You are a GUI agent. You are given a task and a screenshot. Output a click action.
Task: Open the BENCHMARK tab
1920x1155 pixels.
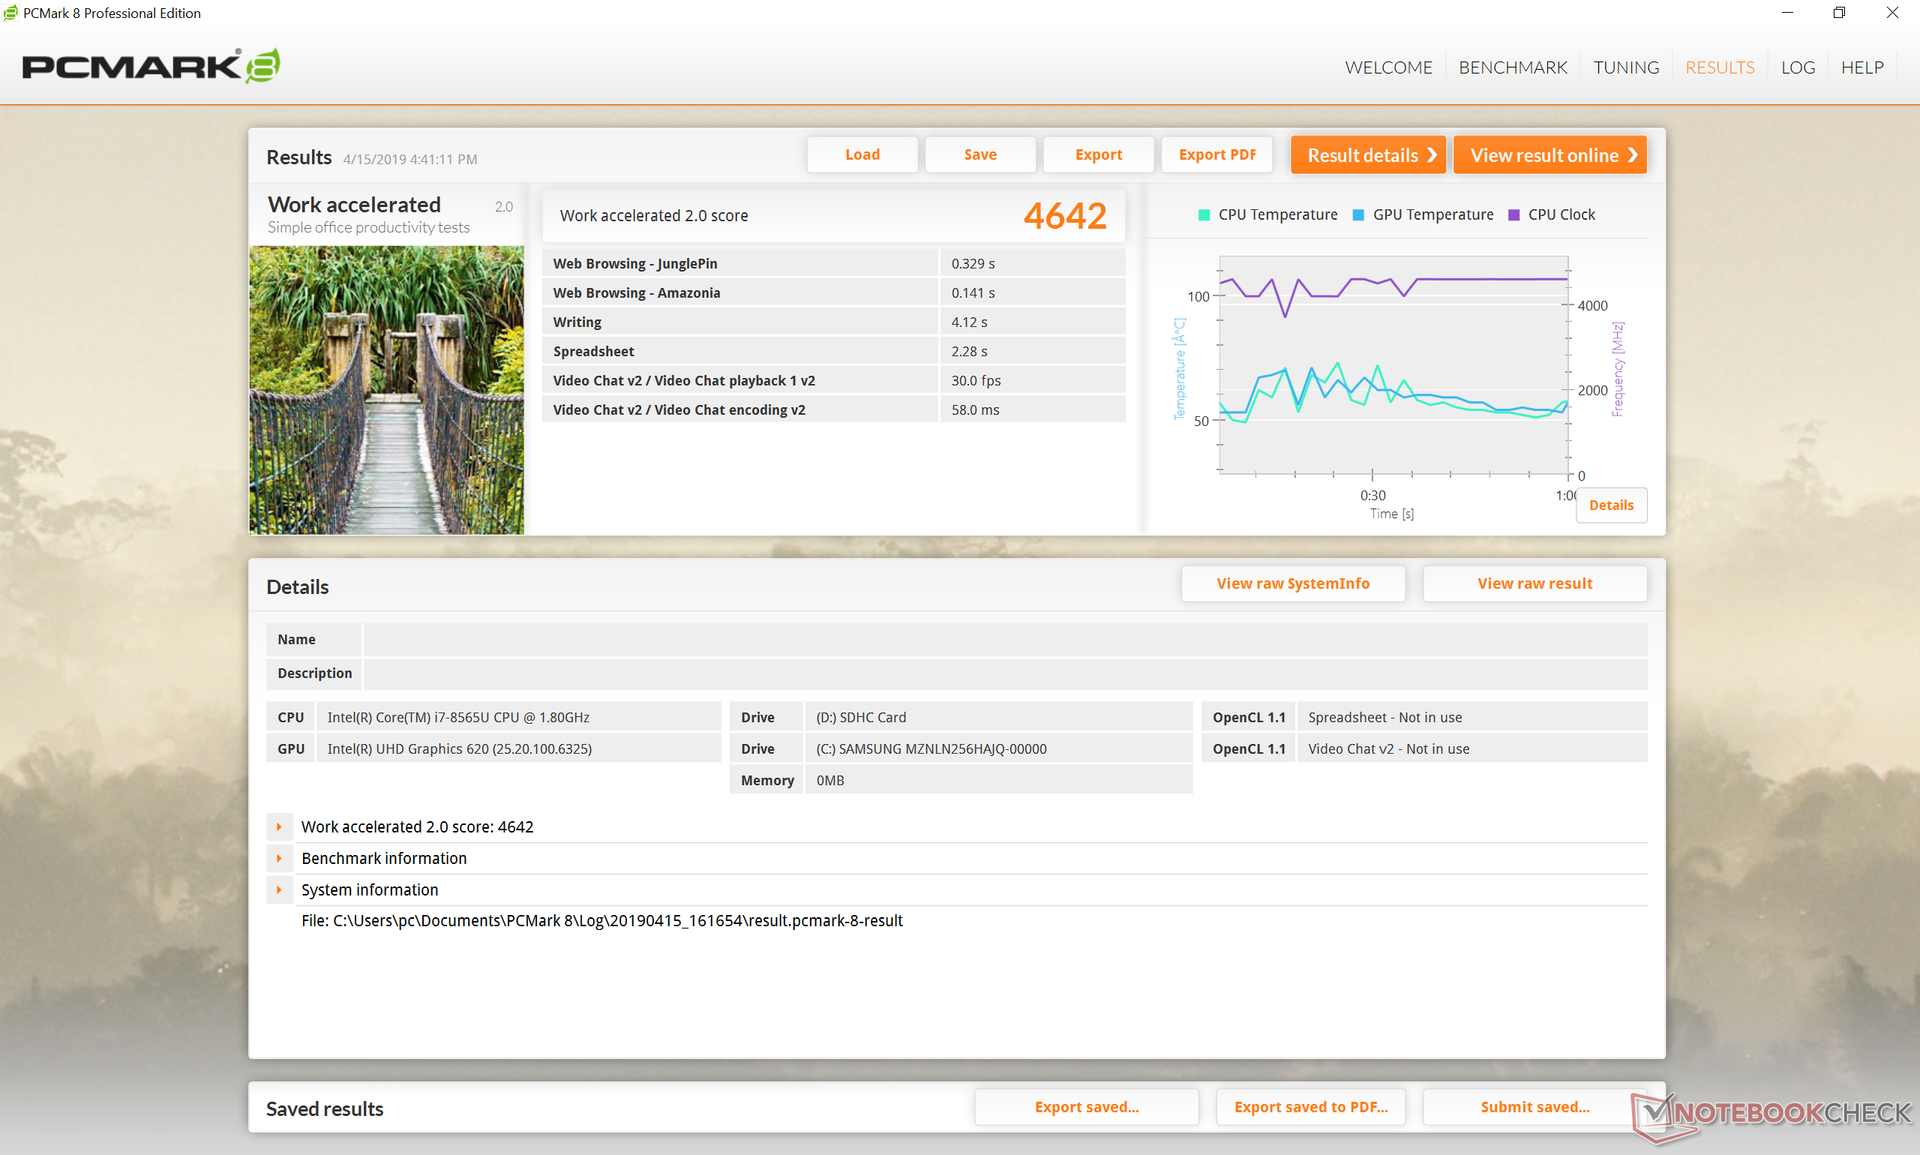click(1512, 67)
